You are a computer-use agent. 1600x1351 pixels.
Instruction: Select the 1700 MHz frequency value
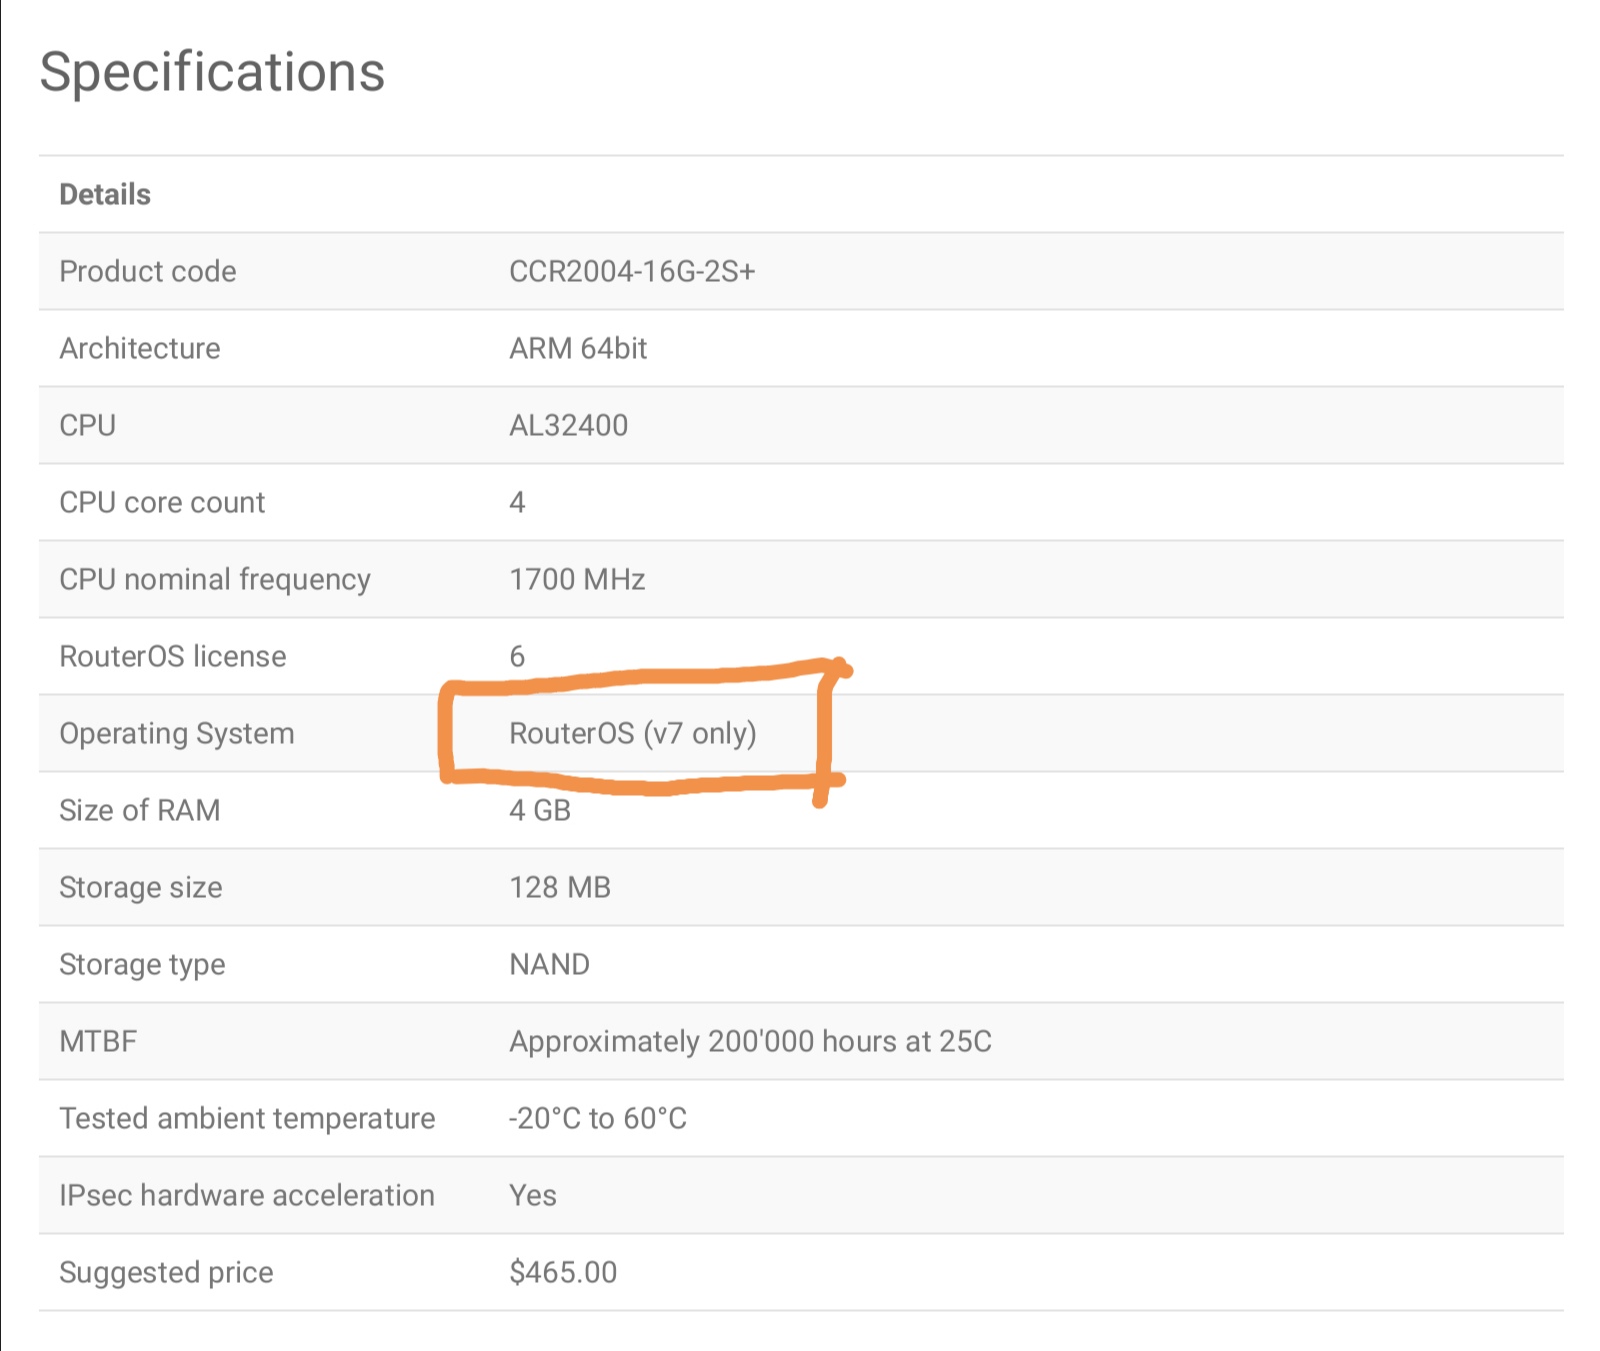tap(577, 579)
